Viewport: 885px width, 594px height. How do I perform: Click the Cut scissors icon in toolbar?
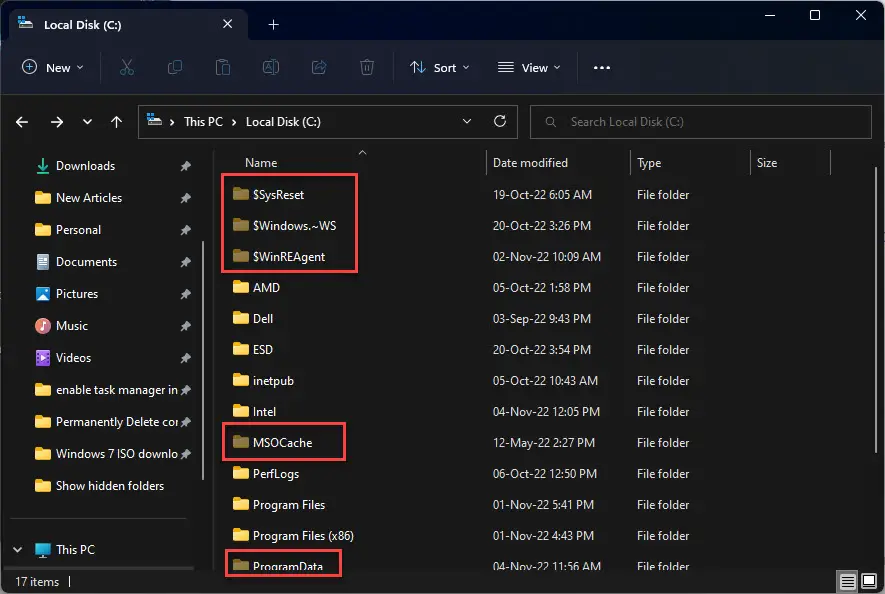(x=126, y=67)
